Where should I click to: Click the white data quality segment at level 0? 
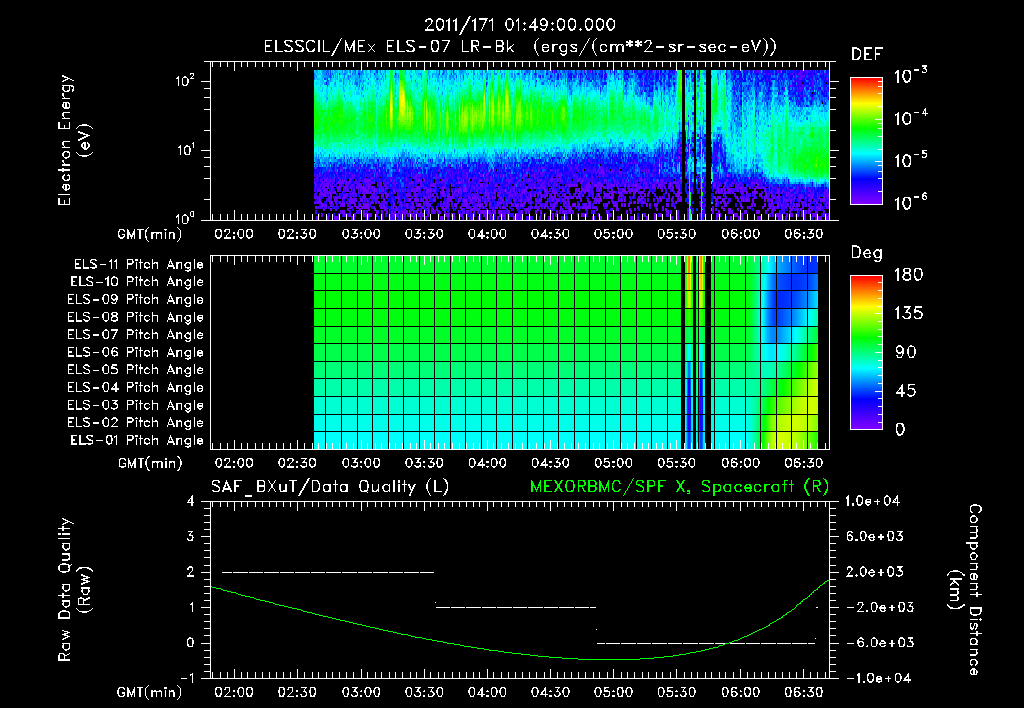coord(706,643)
